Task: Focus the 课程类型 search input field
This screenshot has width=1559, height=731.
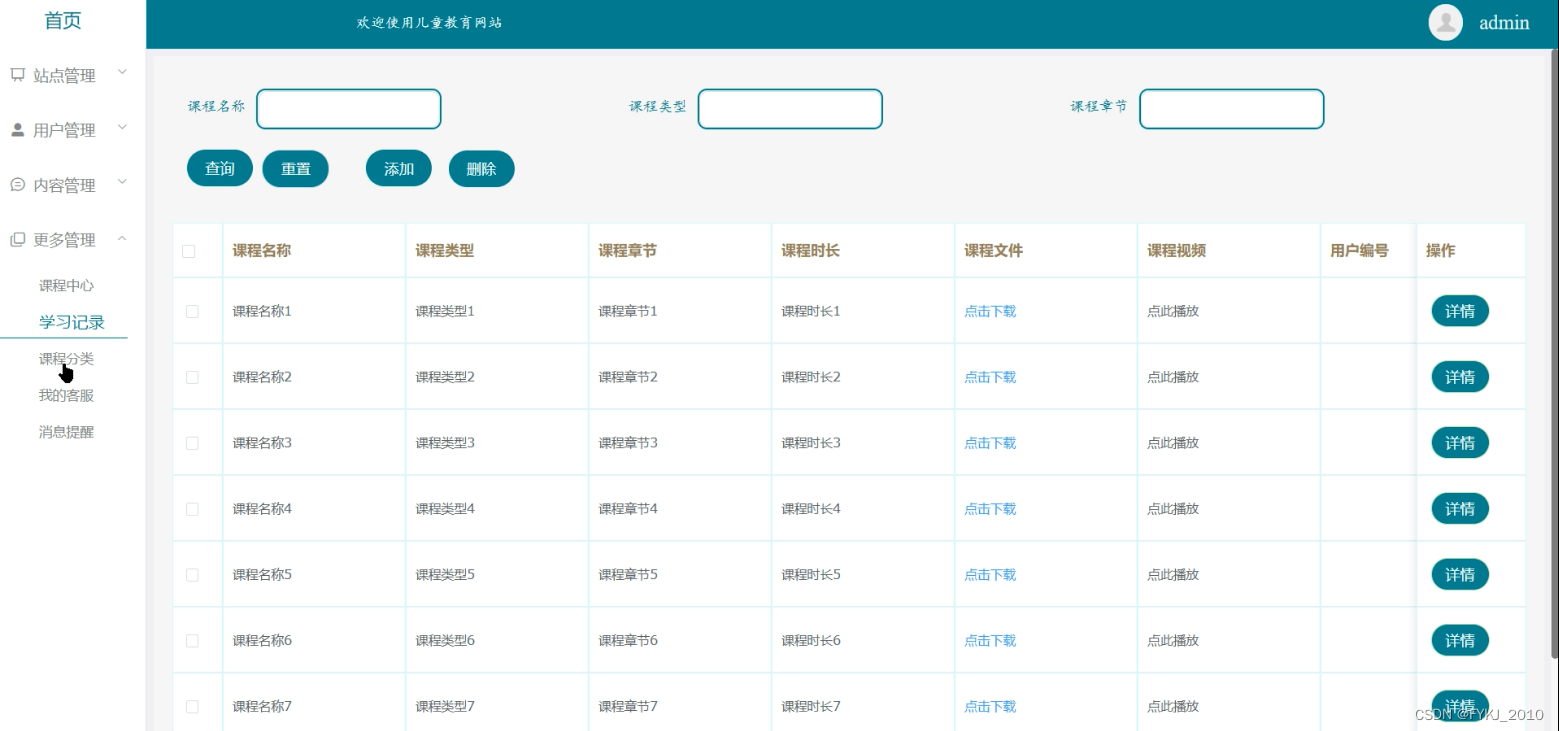Action: tap(790, 109)
